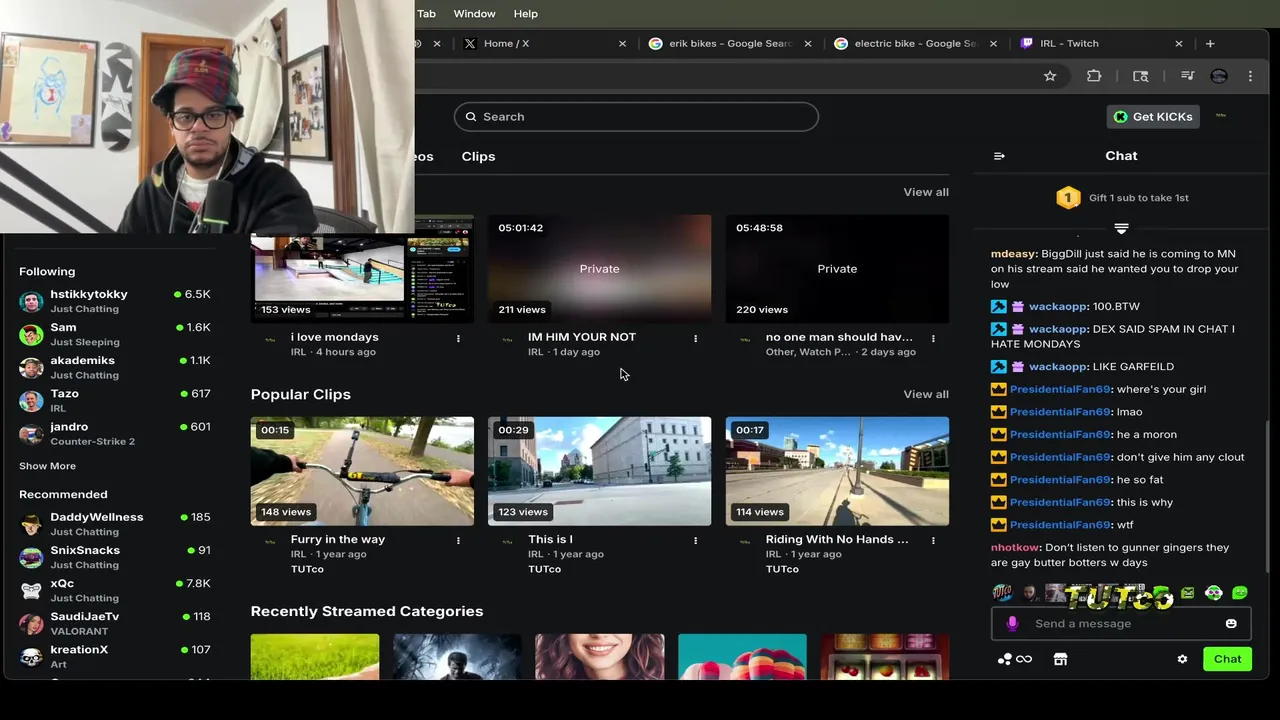Open the Sam channel in Following list
Screen dimensions: 1280x720
pos(115,334)
